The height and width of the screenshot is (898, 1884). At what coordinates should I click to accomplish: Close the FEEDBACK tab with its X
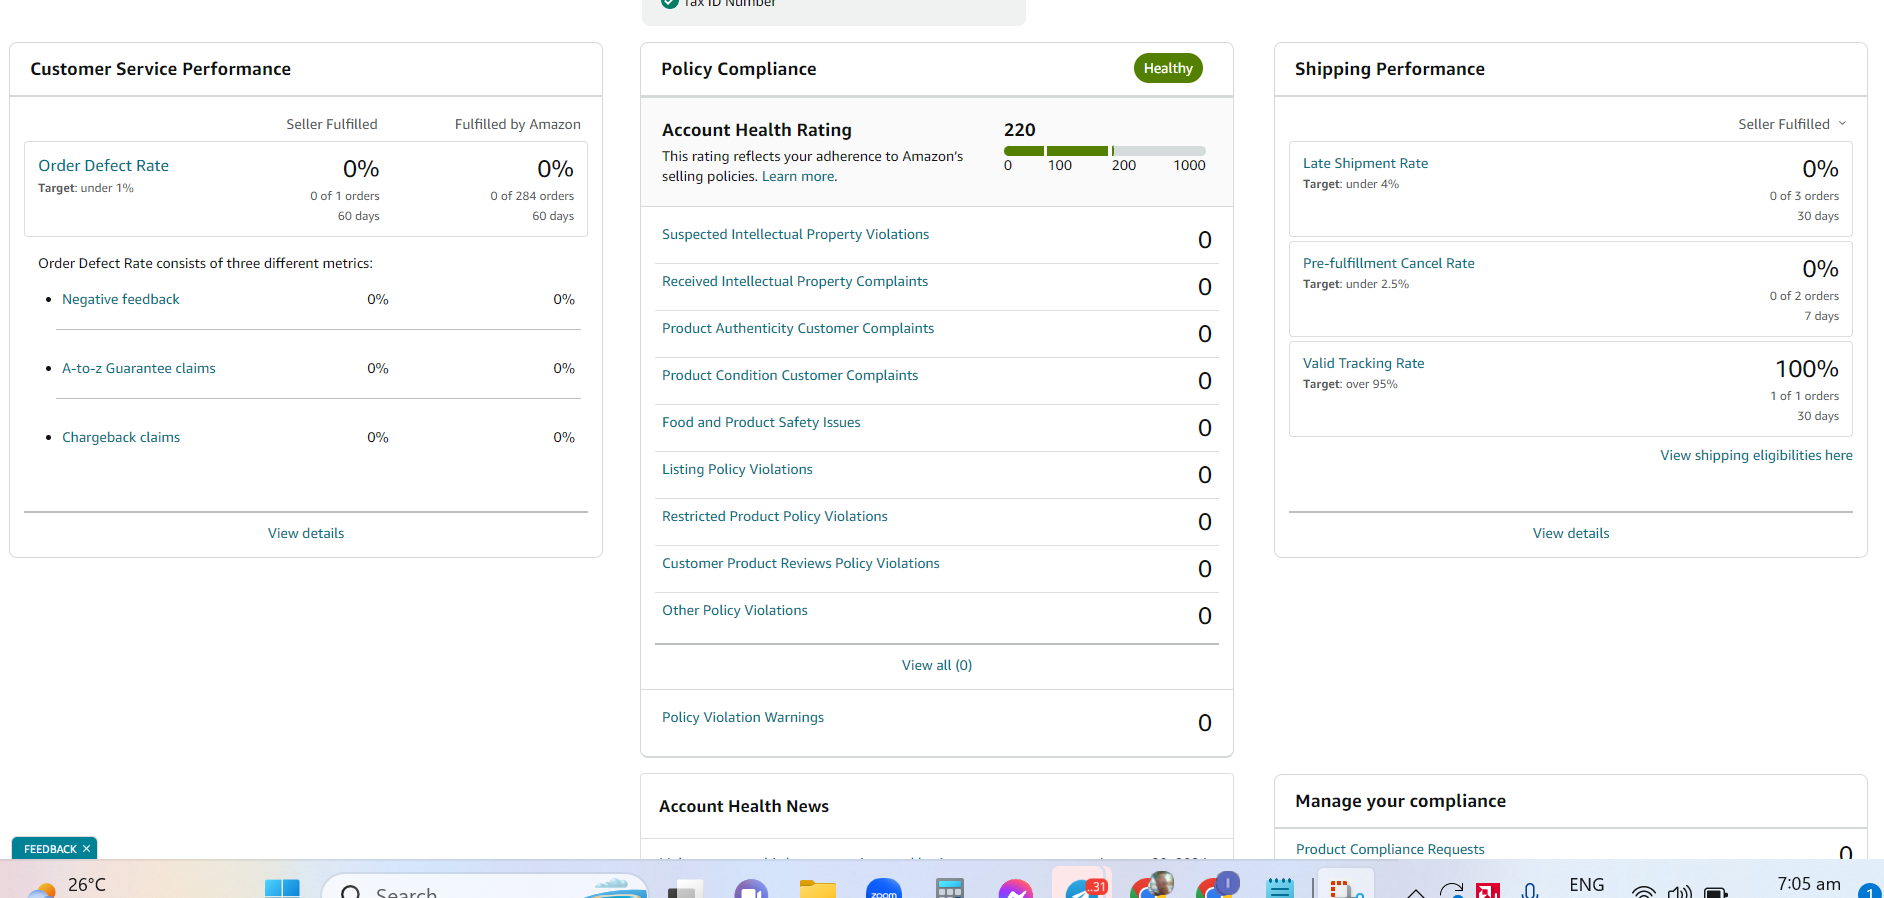pyautogui.click(x=86, y=849)
